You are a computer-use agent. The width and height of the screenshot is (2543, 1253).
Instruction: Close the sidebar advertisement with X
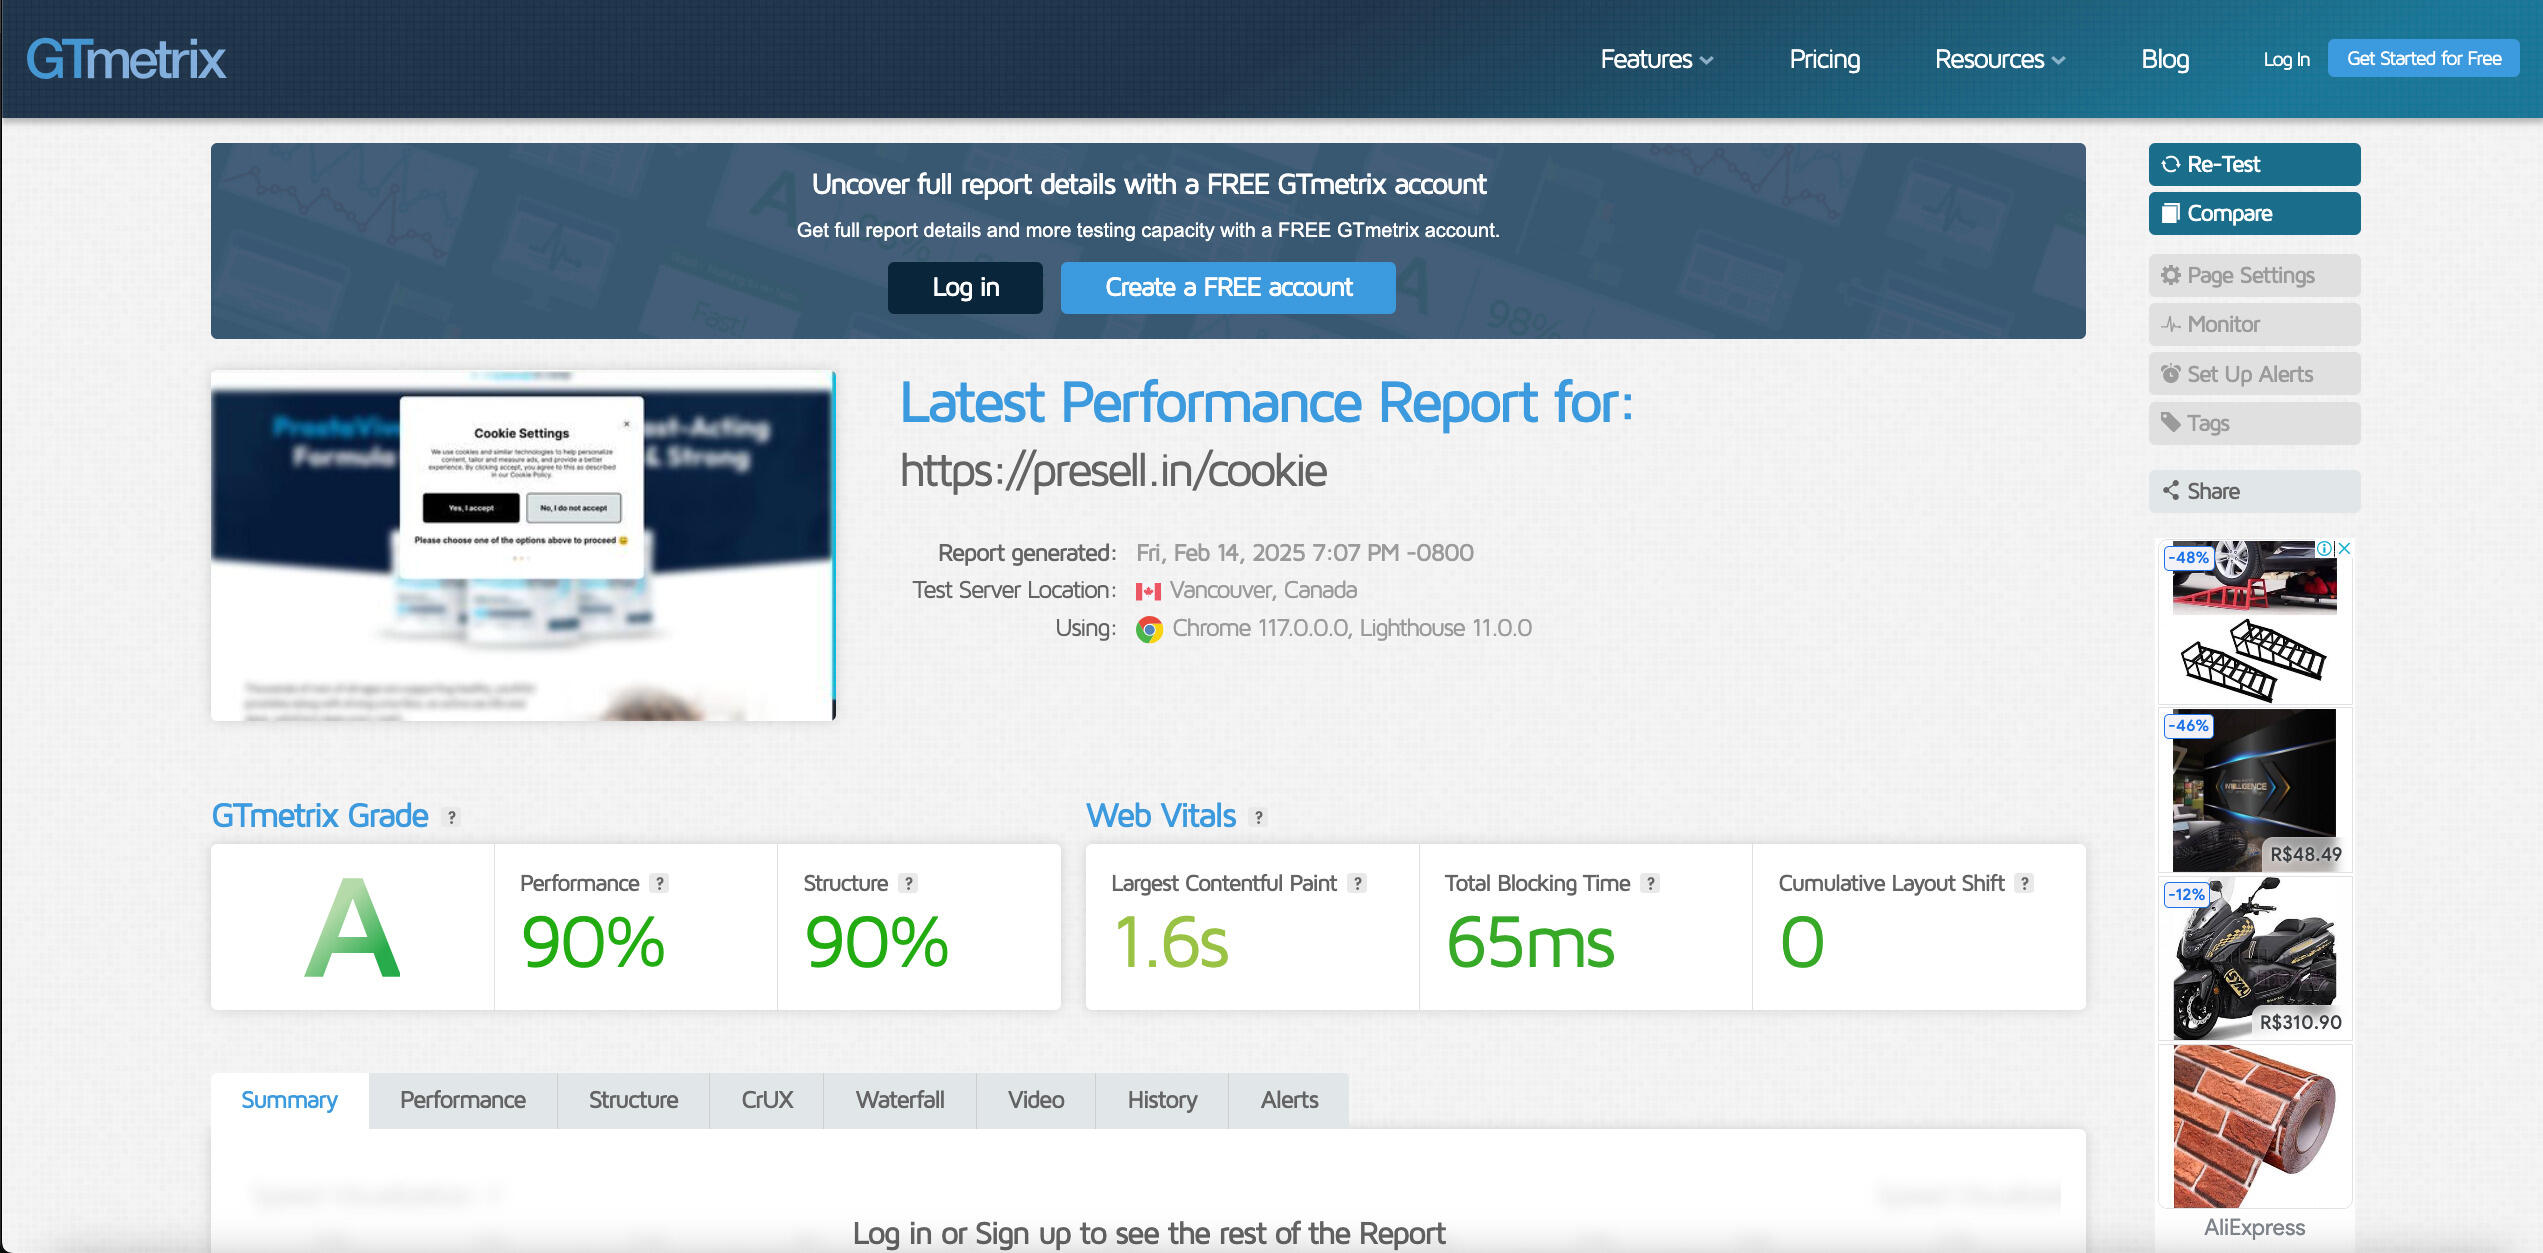tap(2344, 548)
